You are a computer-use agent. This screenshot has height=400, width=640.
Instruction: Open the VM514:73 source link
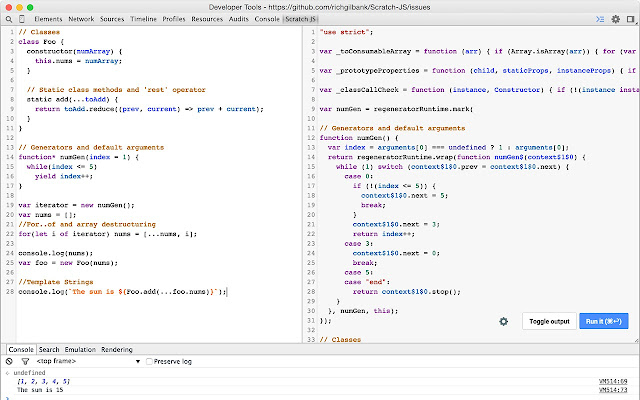pyautogui.click(x=614, y=391)
